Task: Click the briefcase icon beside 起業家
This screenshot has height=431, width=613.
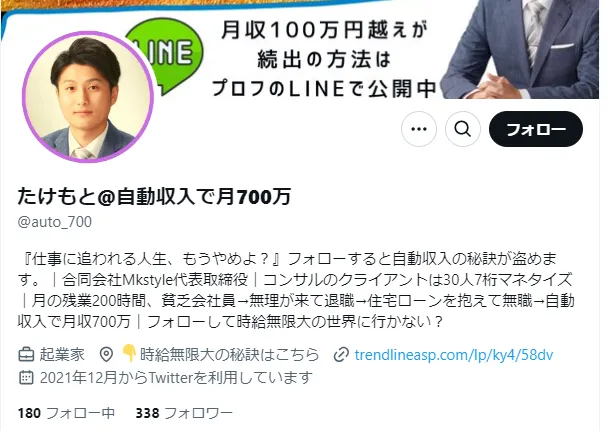Action: point(26,355)
